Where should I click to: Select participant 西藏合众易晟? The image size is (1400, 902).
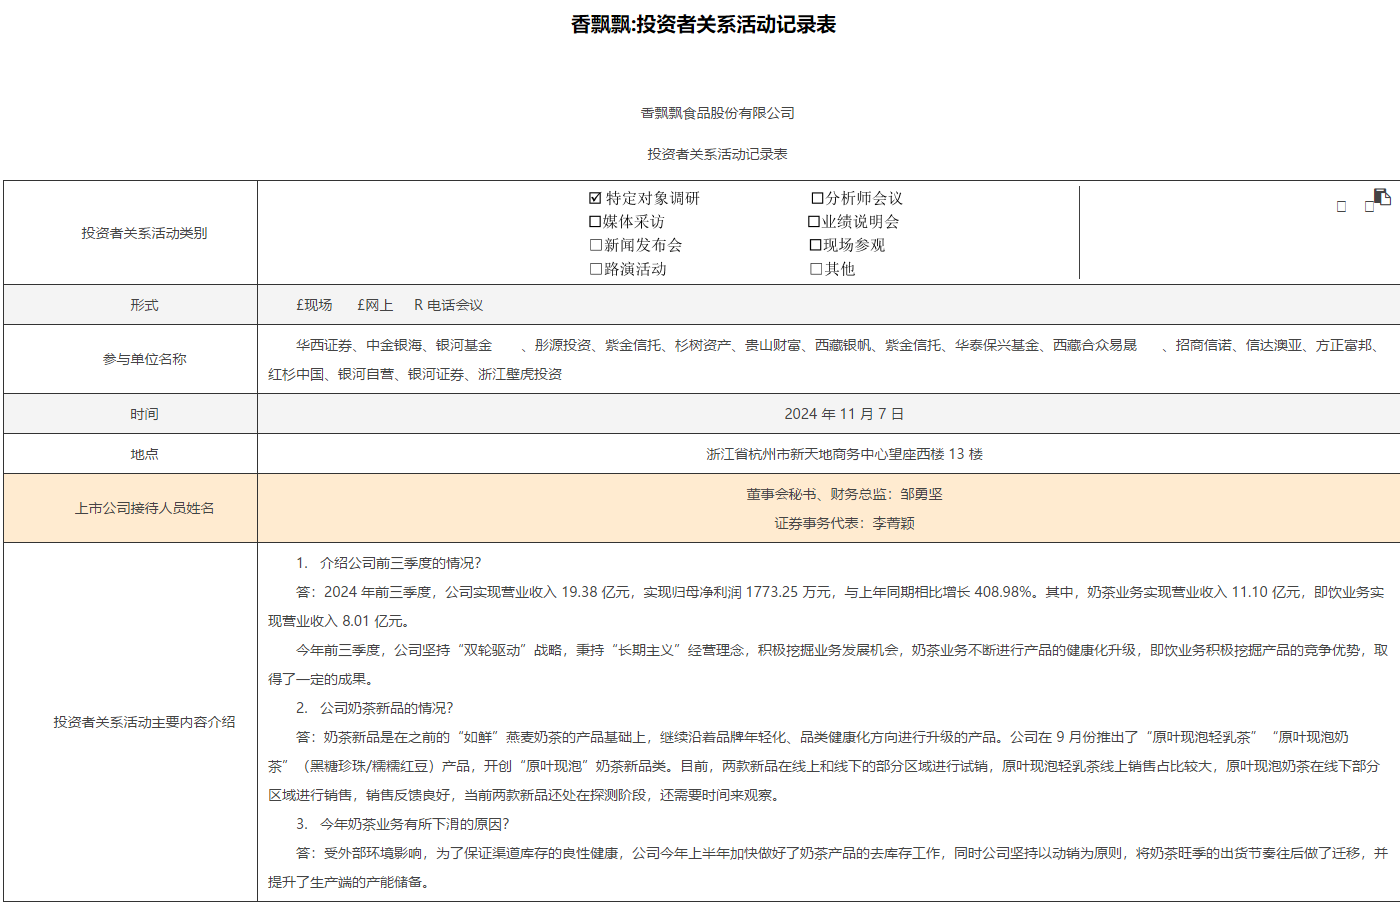pyautogui.click(x=1095, y=345)
